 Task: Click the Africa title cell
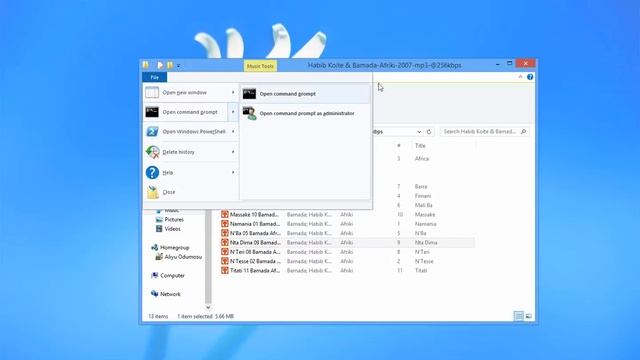point(422,158)
